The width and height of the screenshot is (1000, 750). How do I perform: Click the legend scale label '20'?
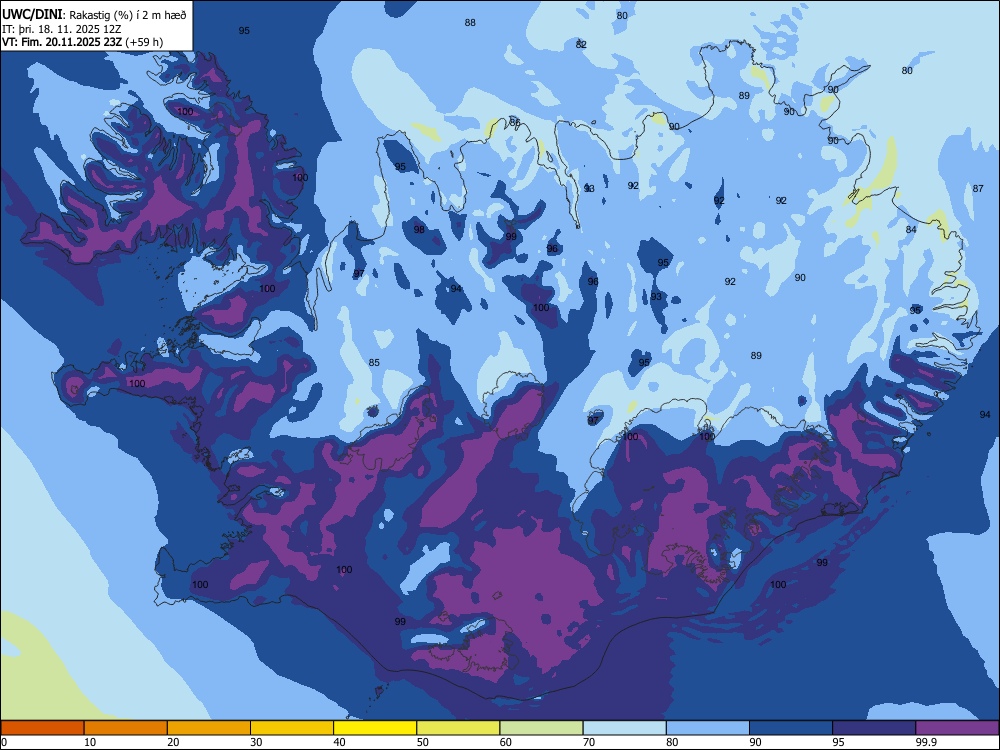point(173,742)
